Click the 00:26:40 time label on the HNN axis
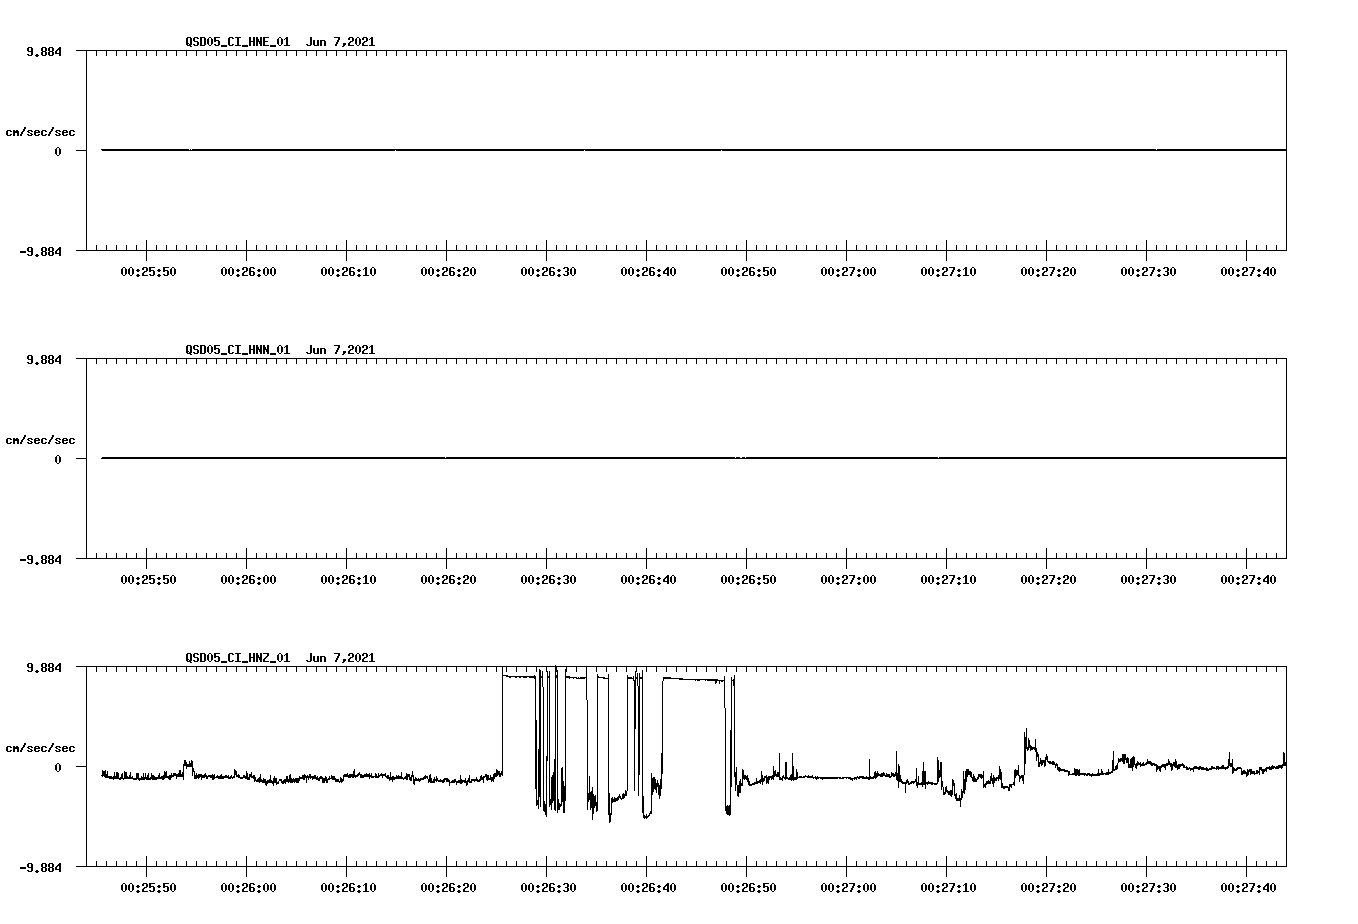 click(648, 579)
